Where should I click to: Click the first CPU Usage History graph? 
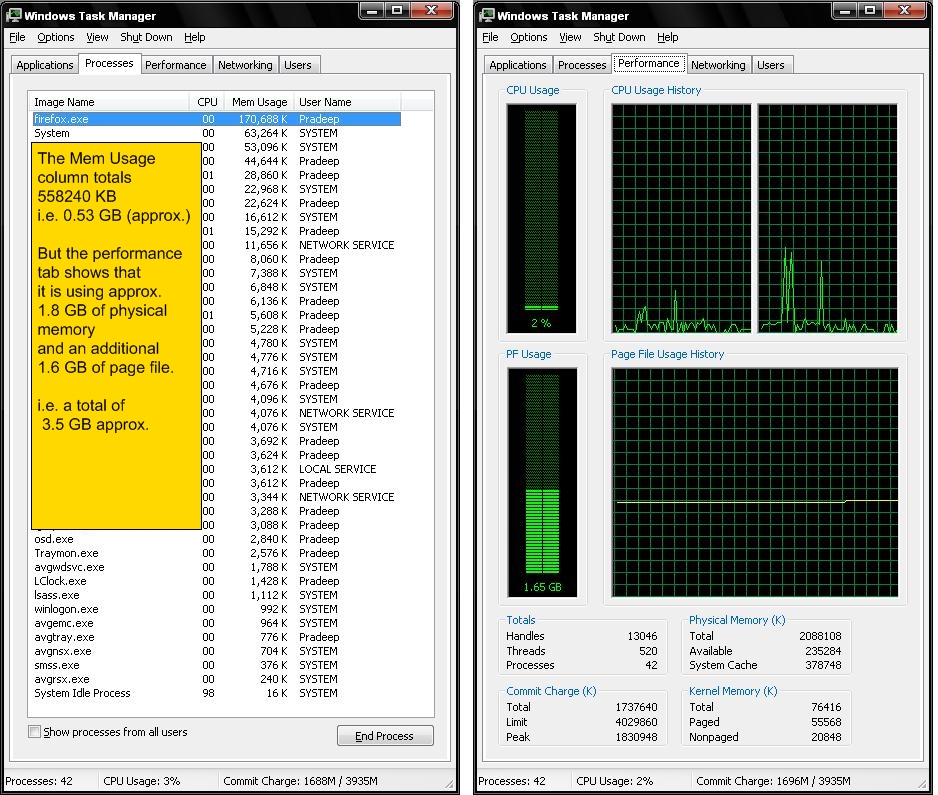681,218
